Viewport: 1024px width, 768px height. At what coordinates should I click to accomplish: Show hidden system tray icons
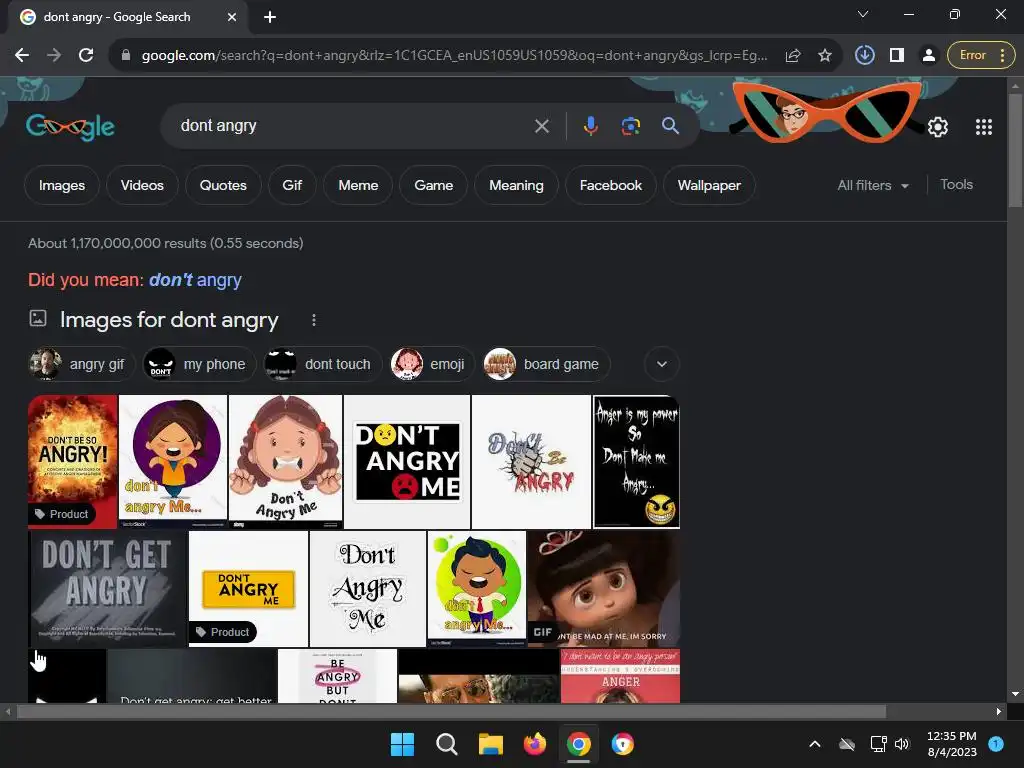(815, 744)
